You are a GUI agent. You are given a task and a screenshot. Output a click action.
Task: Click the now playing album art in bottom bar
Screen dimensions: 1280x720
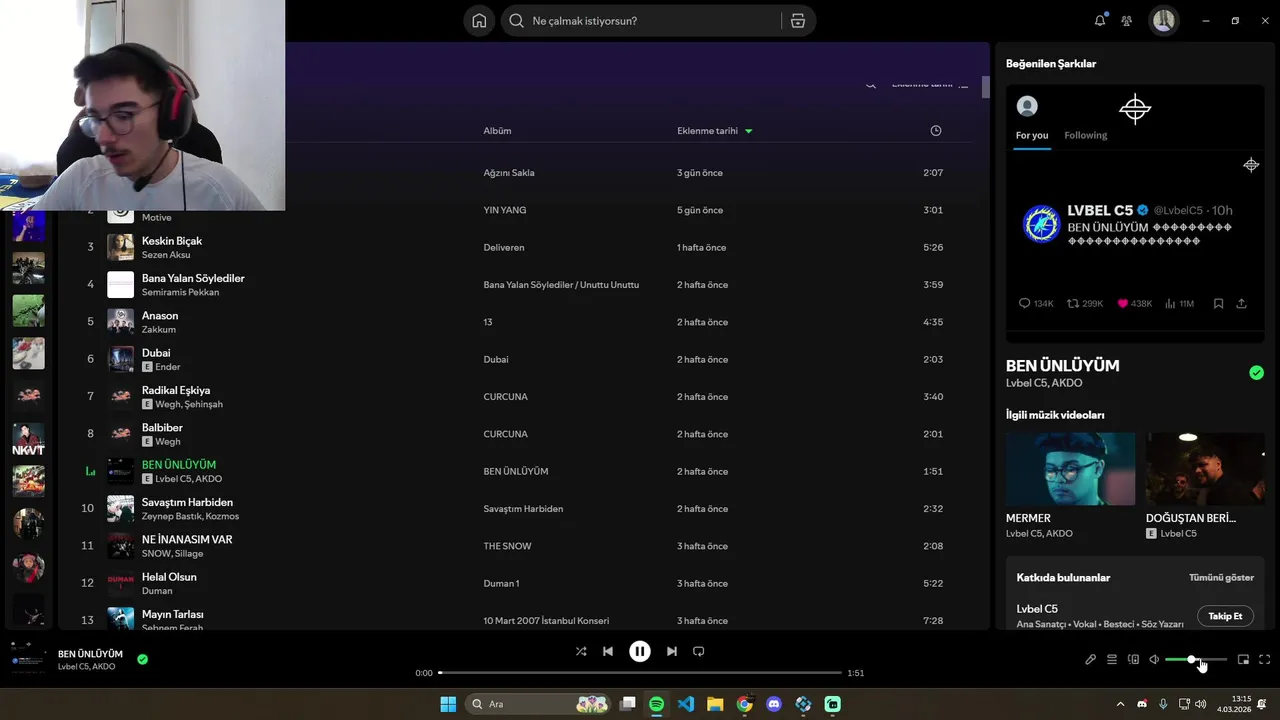pos(28,659)
